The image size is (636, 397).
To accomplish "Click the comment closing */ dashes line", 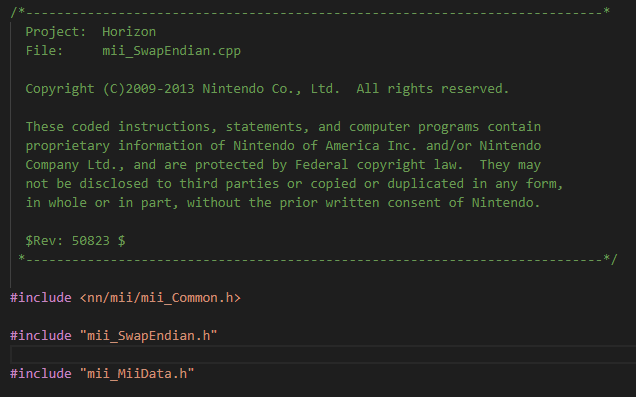I will pos(318,260).
